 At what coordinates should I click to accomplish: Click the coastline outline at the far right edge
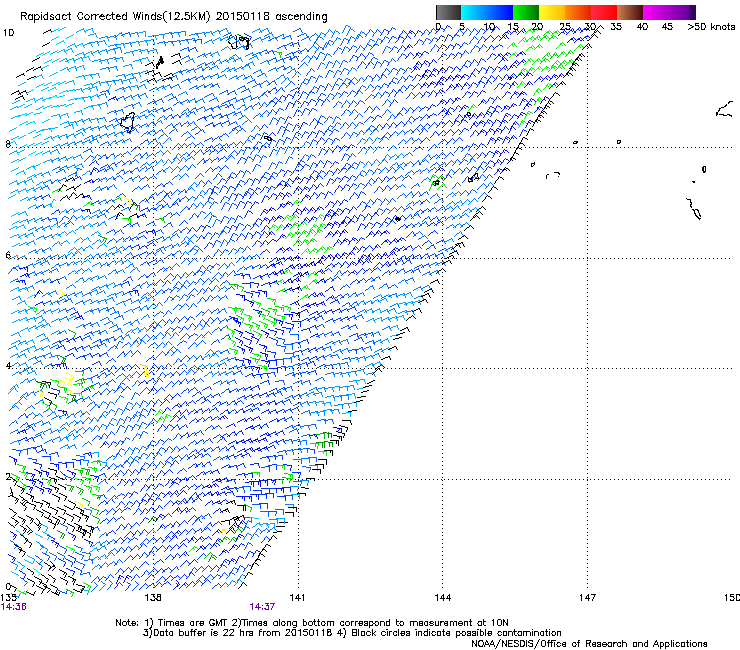[725, 110]
